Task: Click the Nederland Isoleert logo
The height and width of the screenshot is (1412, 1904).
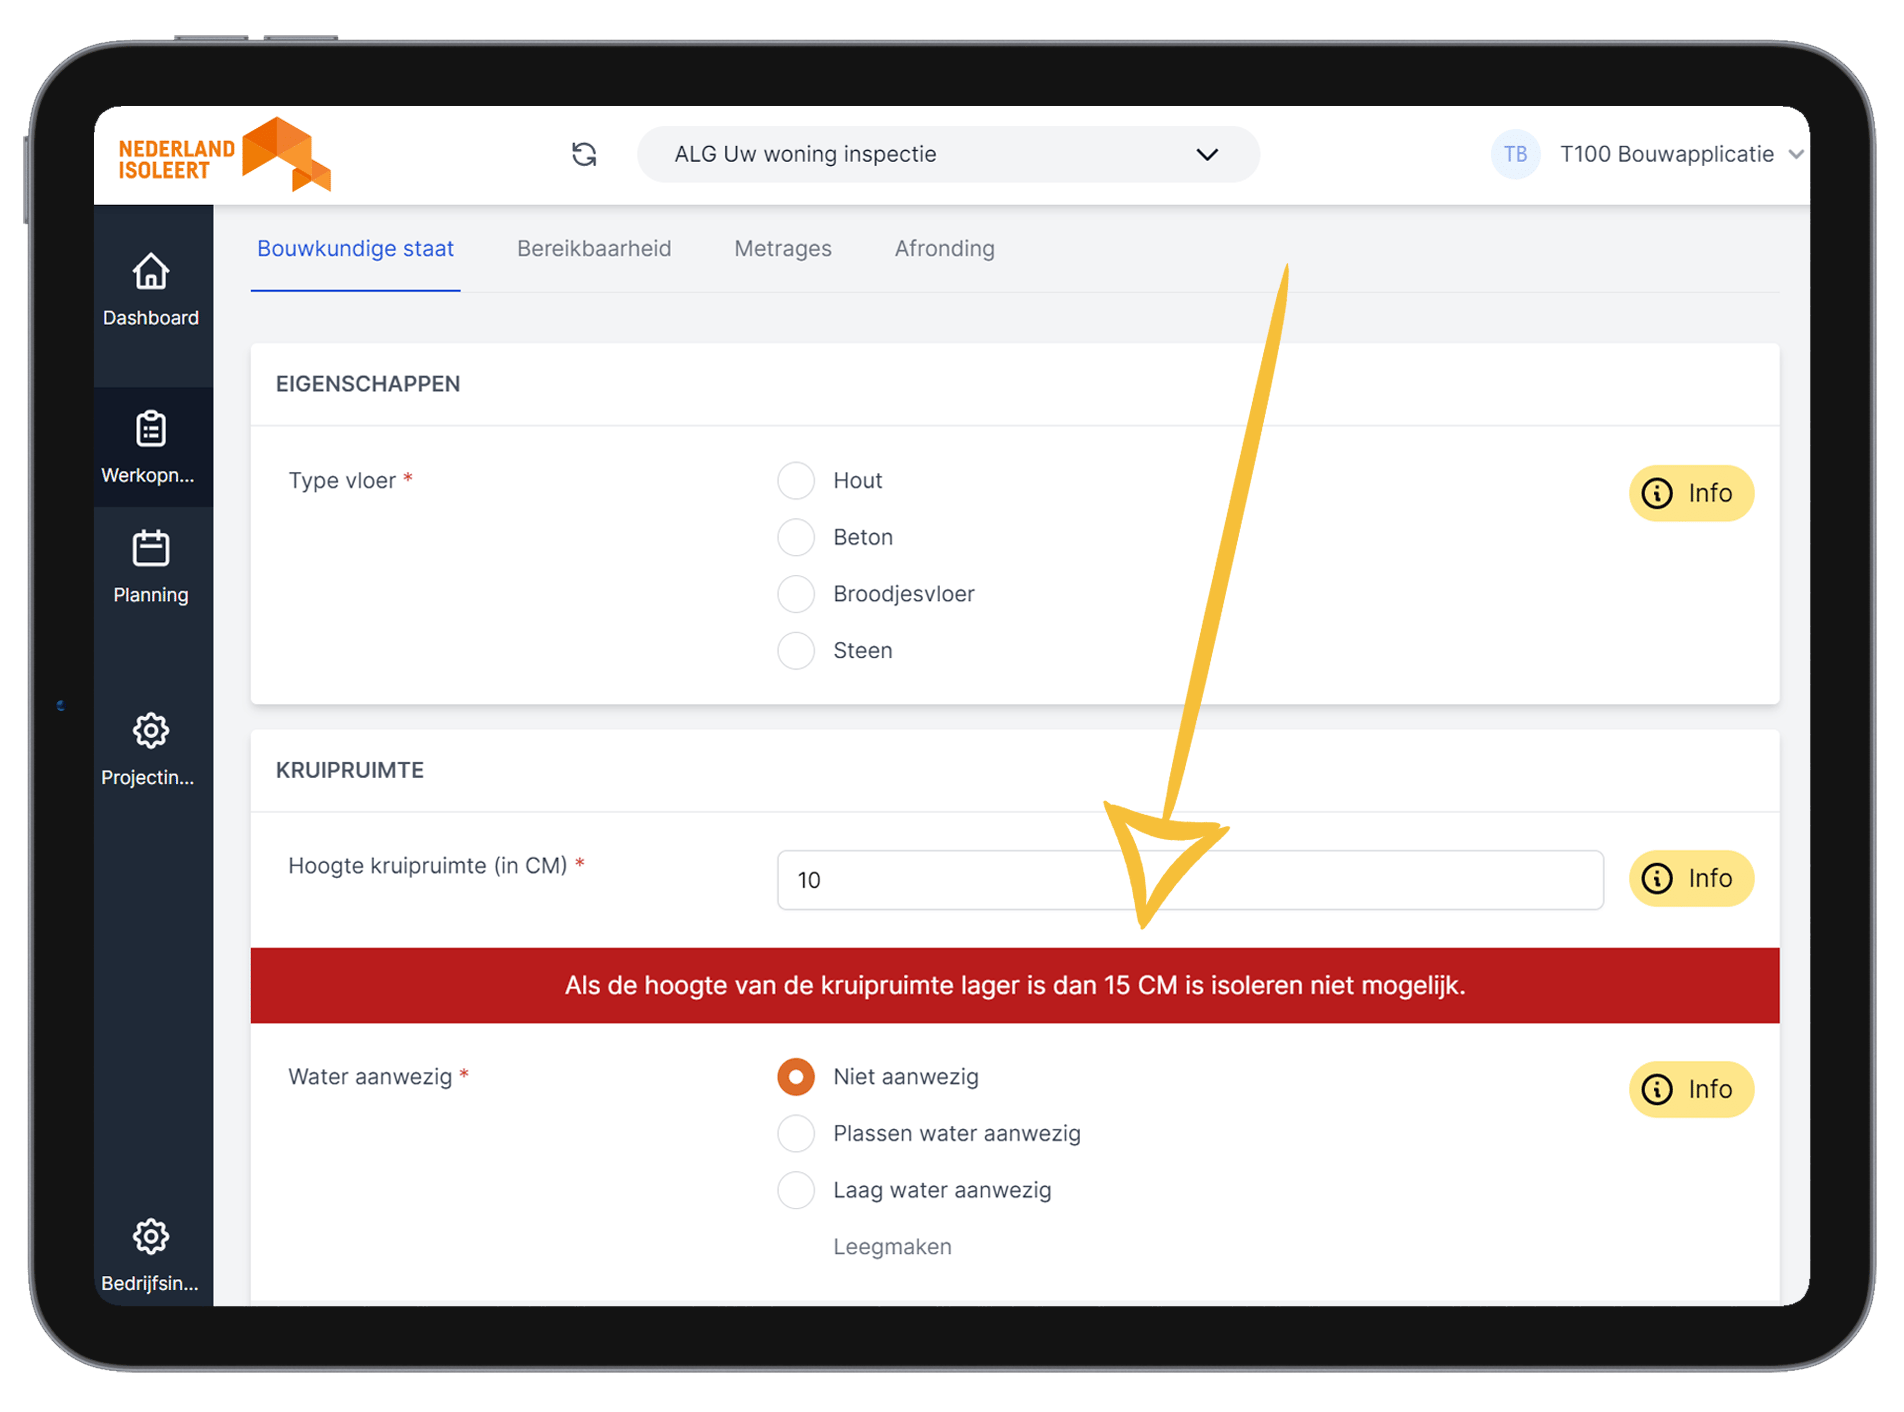Action: (225, 155)
